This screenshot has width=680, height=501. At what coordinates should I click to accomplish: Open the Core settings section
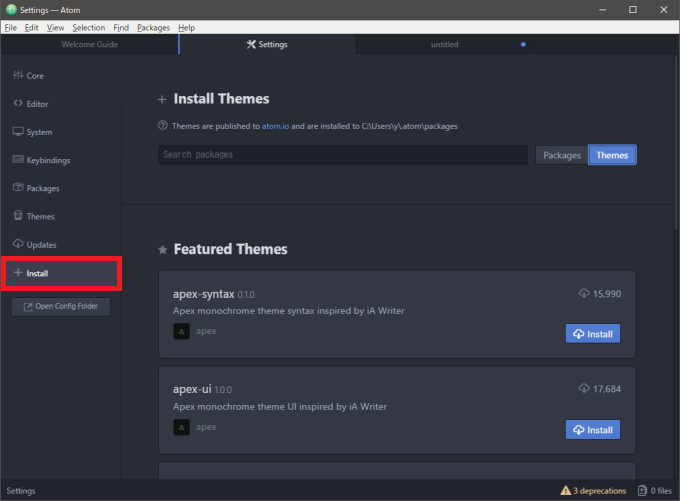tap(61, 75)
